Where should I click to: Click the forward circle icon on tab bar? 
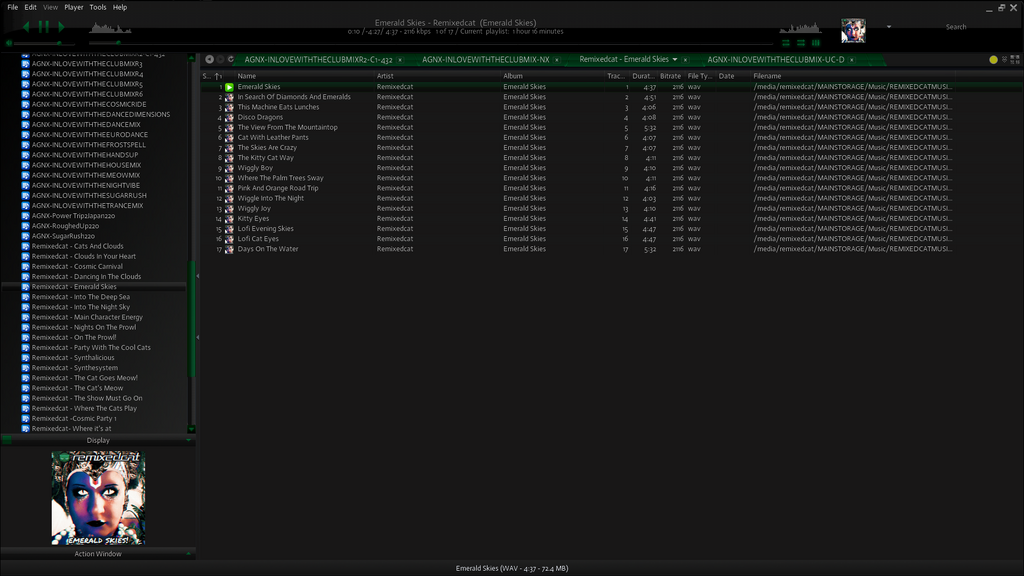point(220,59)
